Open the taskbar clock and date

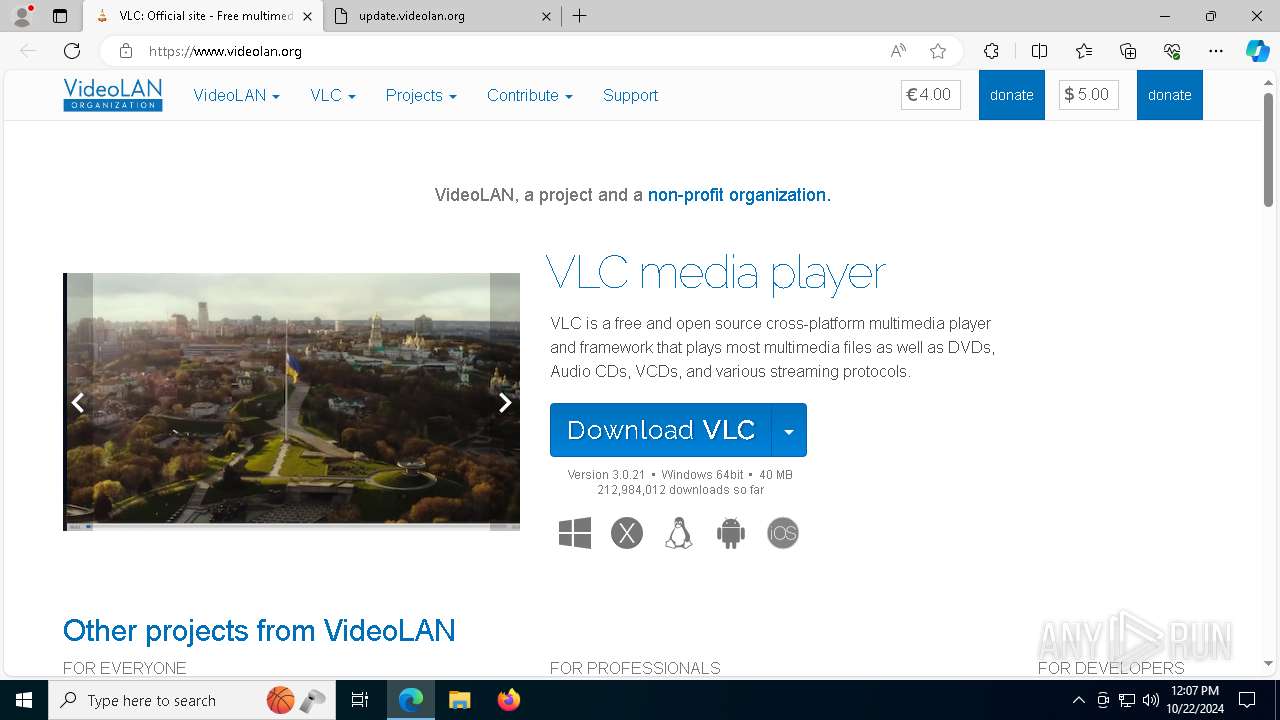click(x=1195, y=700)
